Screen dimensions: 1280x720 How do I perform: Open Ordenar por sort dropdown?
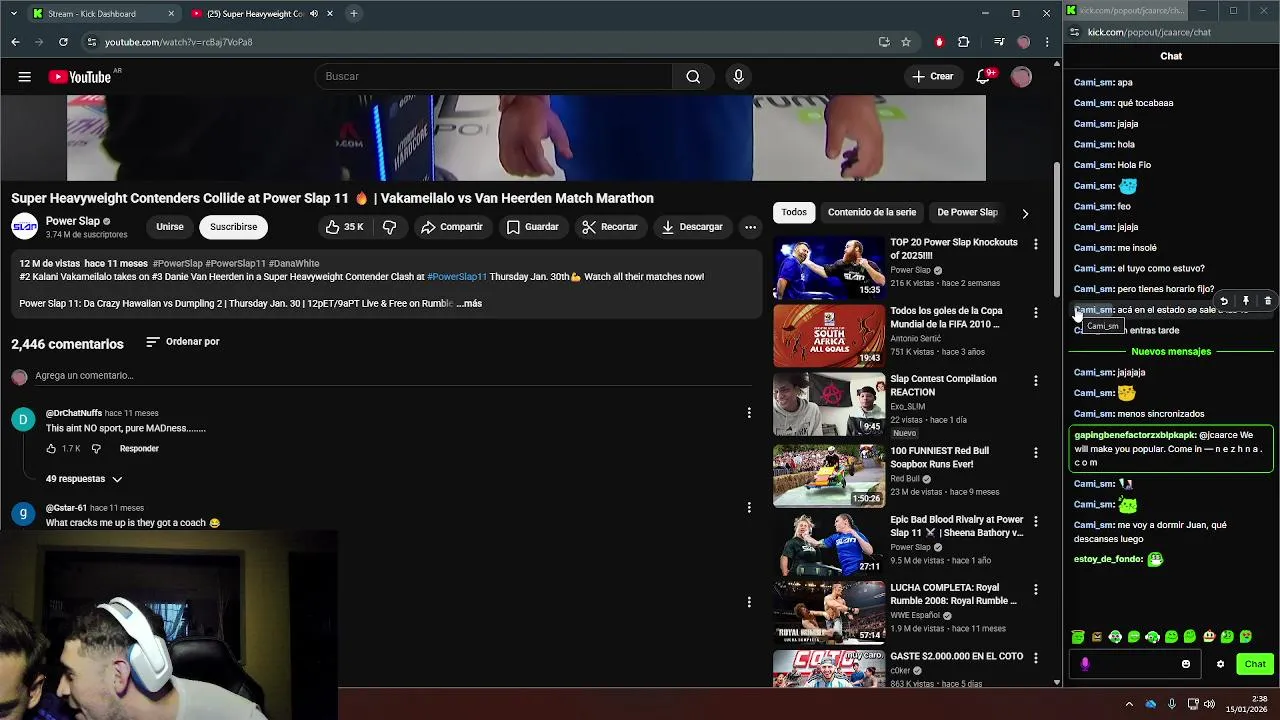point(182,342)
